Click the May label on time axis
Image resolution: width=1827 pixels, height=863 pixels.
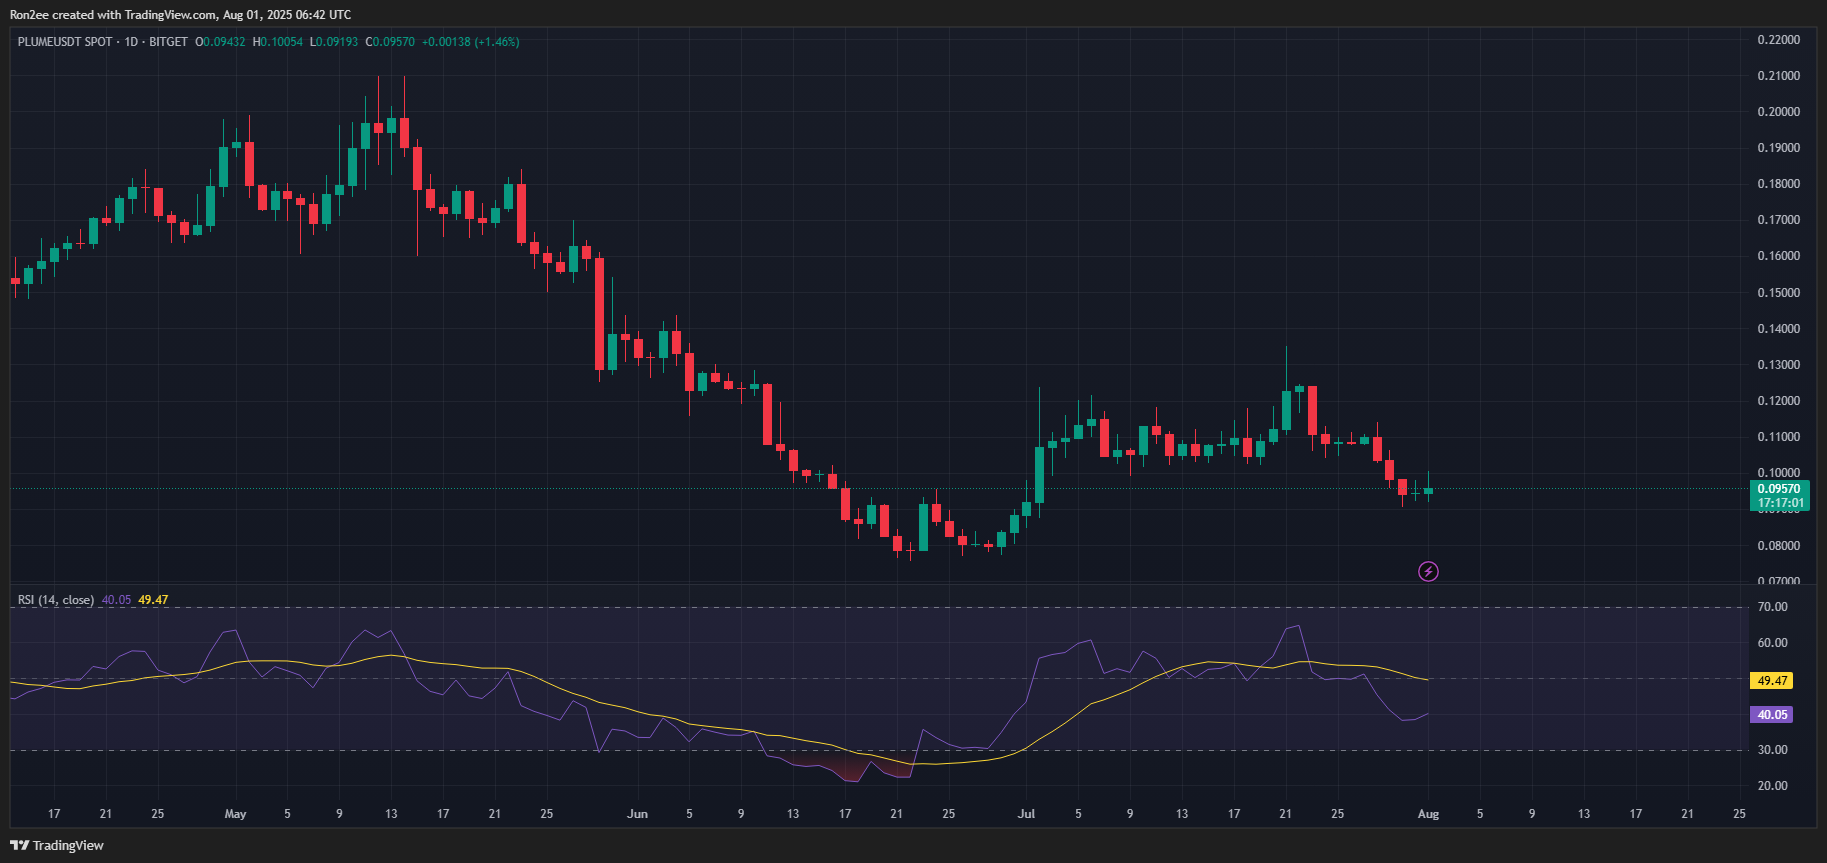[235, 814]
